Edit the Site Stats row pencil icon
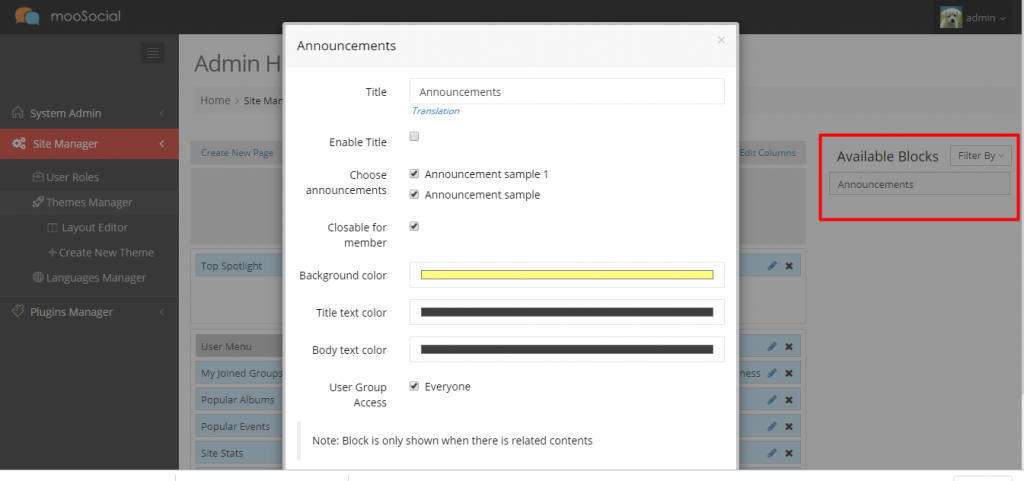 pyautogui.click(x=772, y=453)
